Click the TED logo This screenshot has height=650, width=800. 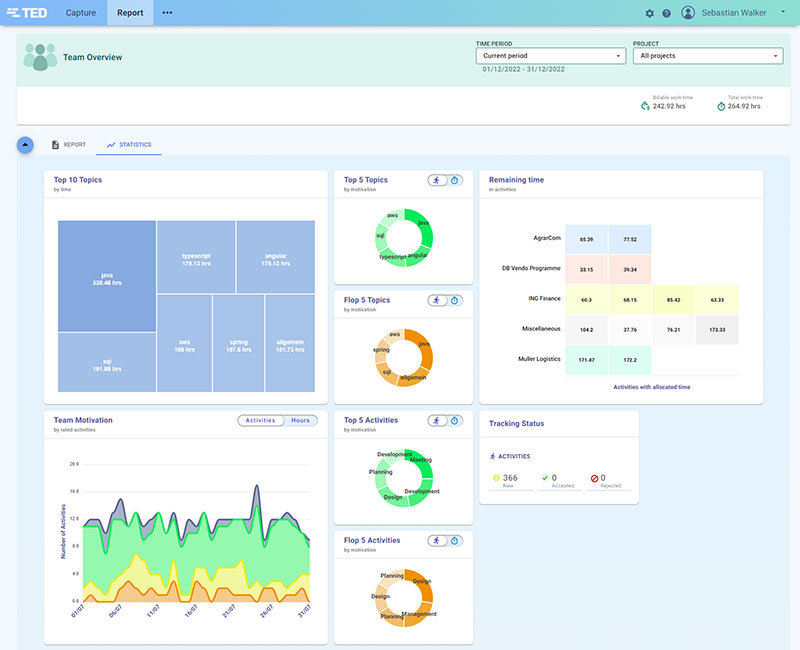(26, 13)
